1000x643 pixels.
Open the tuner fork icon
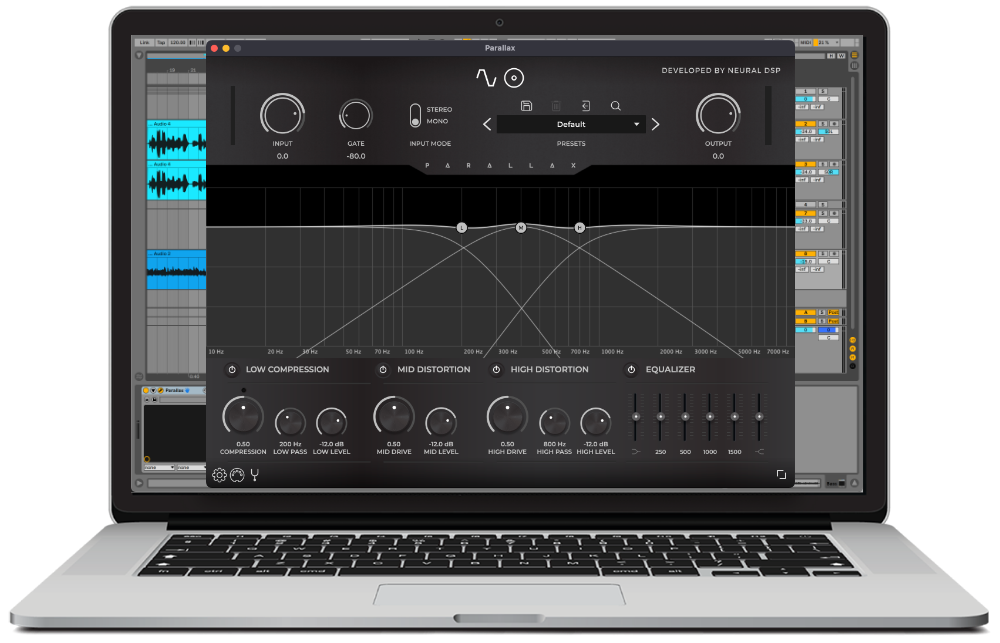tap(254, 475)
